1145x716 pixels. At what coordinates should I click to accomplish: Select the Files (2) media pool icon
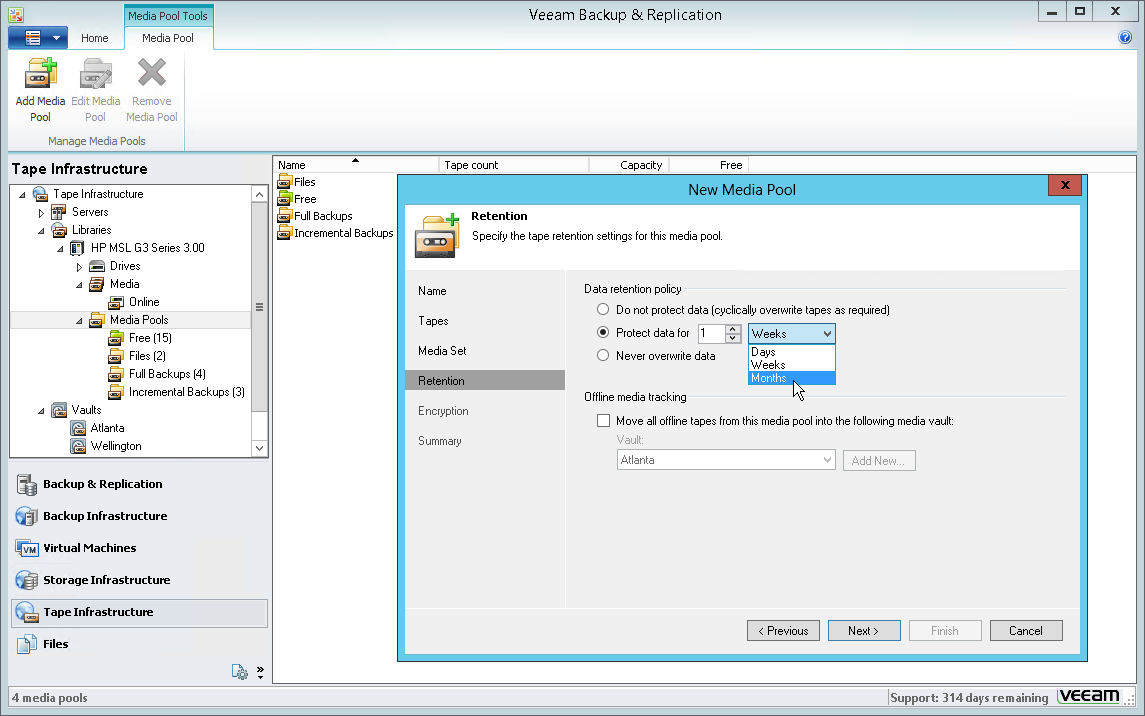point(115,356)
